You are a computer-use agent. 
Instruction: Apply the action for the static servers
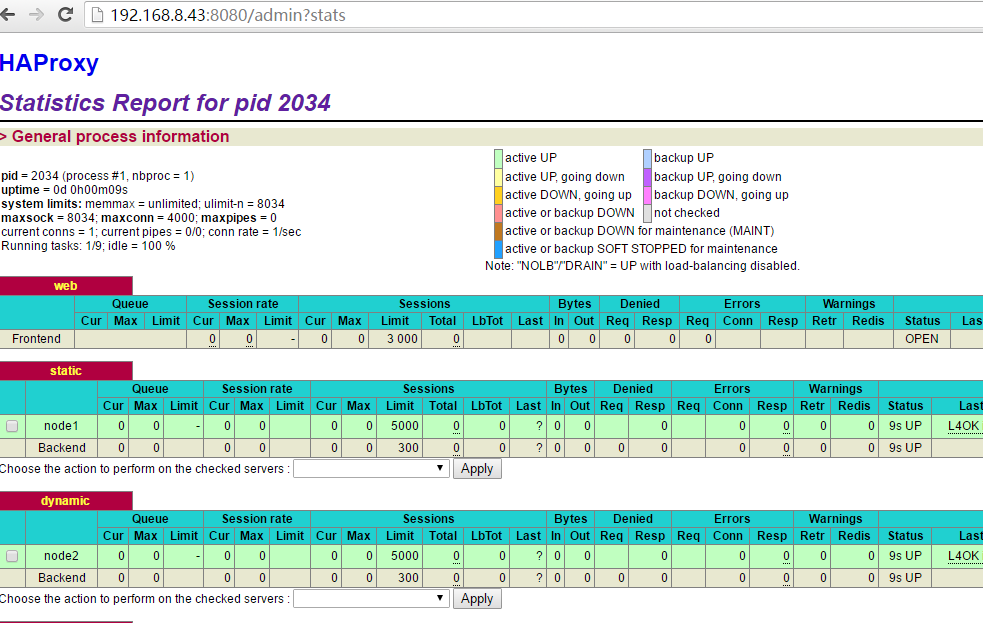coord(477,469)
